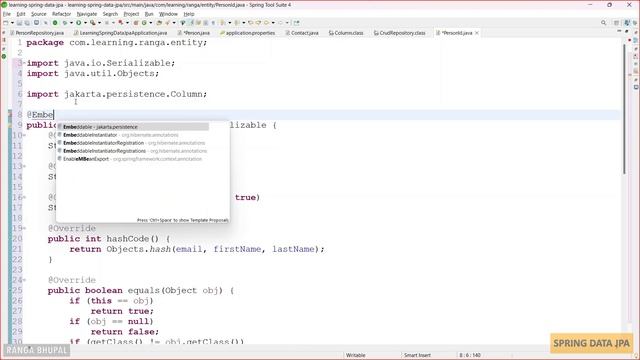Click the Debug bug toolbar icon

(x=65, y=23)
